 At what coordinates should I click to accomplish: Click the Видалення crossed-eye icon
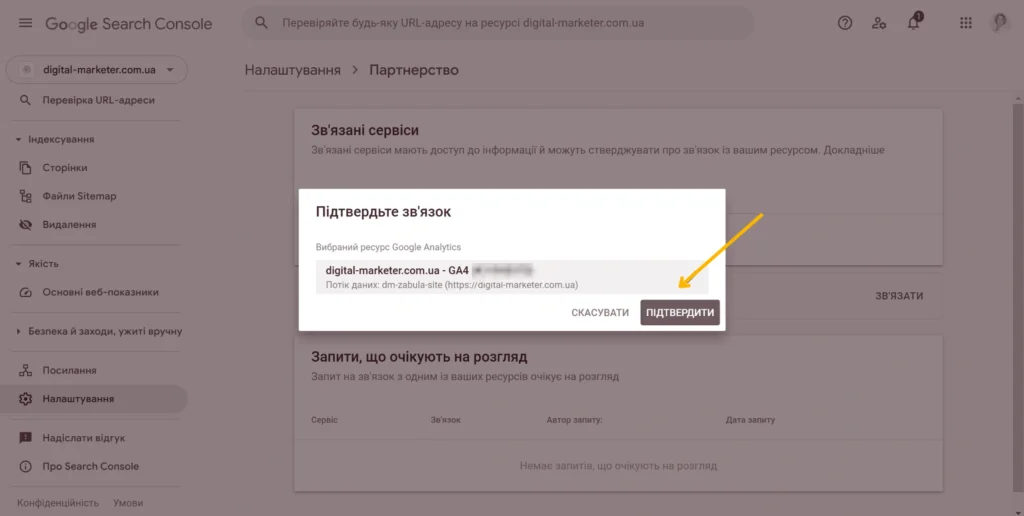click(25, 225)
